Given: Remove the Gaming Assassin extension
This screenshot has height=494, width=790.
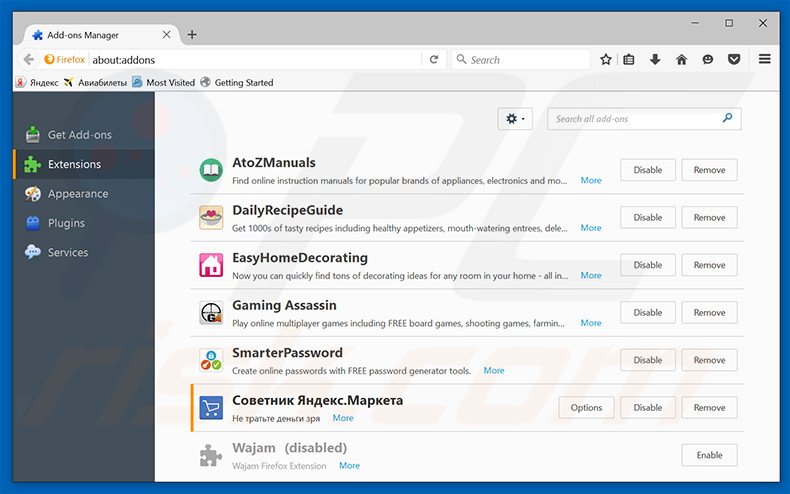Looking at the screenshot, I should pyautogui.click(x=709, y=313).
